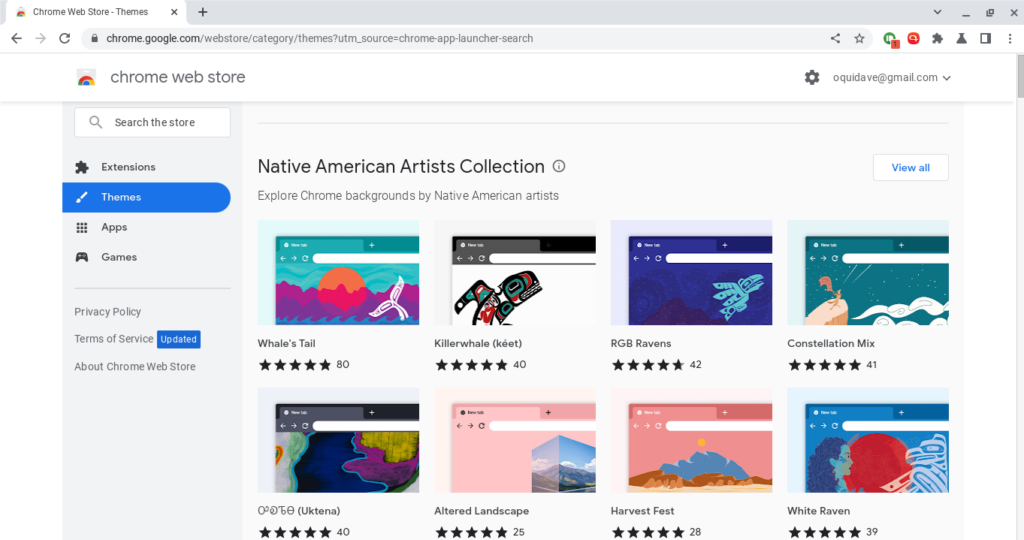The image size is (1024, 540).
Task: Show info about Native American Artists Collection
Action: 558,167
